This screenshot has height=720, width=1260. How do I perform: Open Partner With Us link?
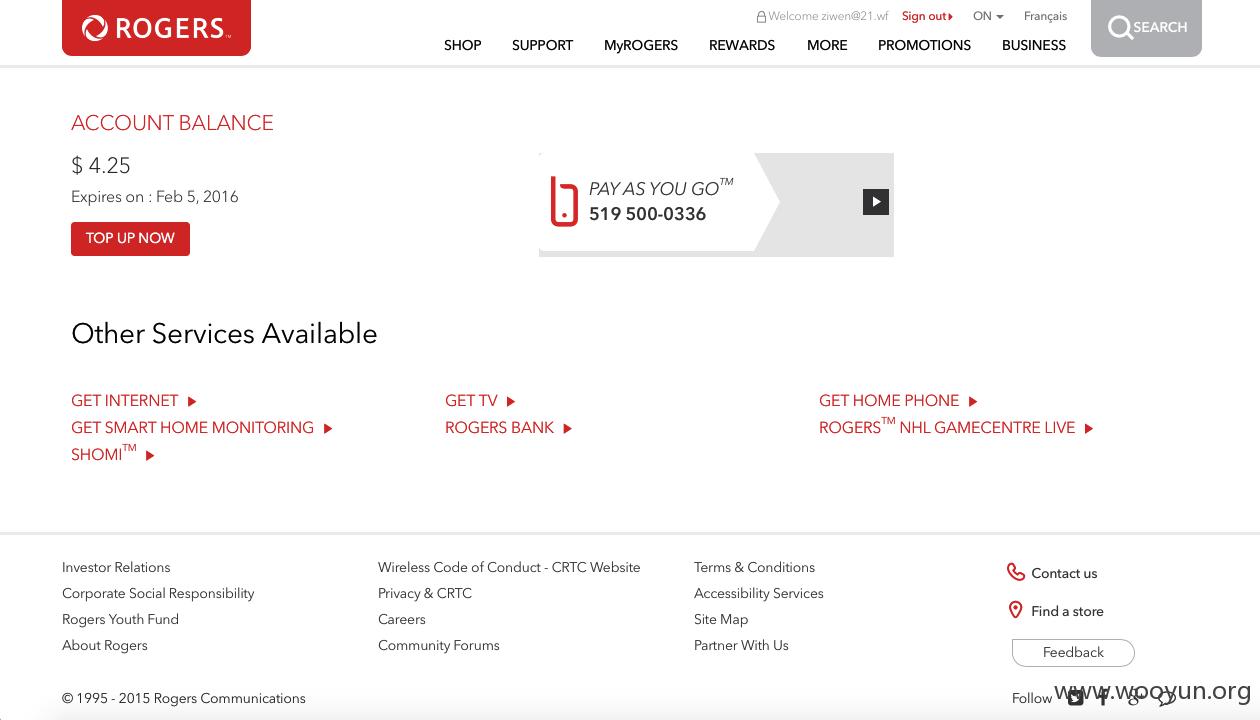[x=741, y=645]
